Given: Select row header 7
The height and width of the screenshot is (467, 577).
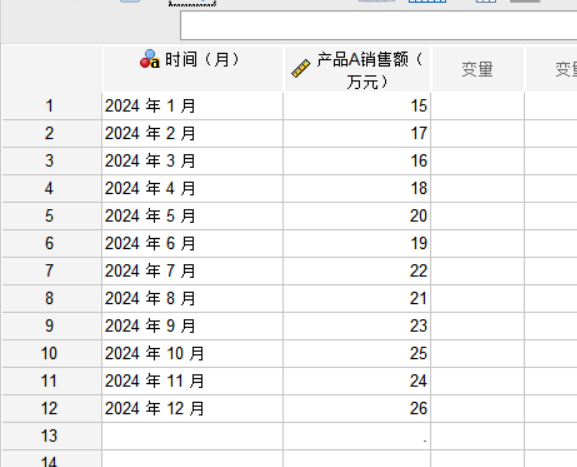Looking at the screenshot, I should coord(52,271).
